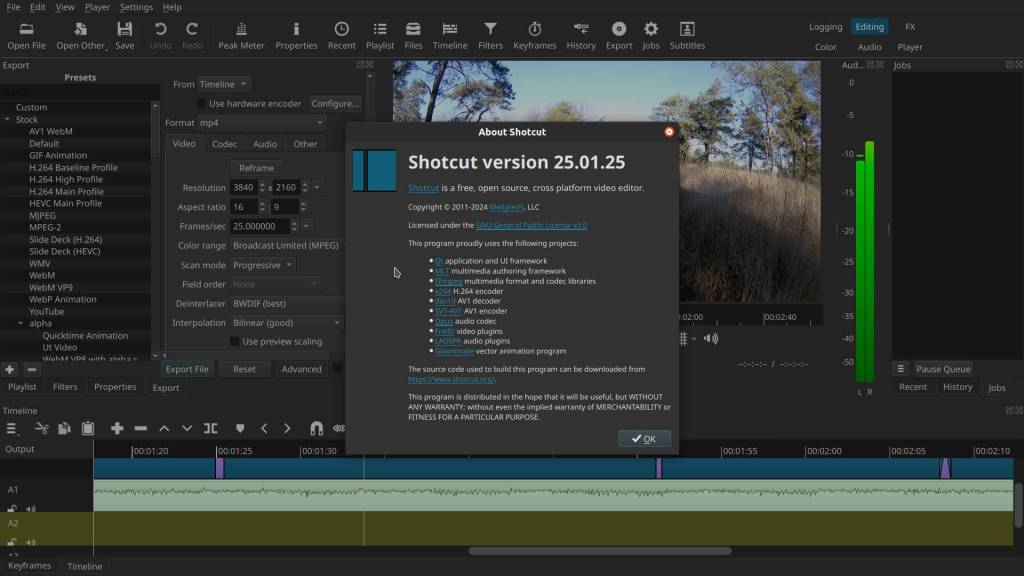Click the timeline Paste icon

coord(88,428)
